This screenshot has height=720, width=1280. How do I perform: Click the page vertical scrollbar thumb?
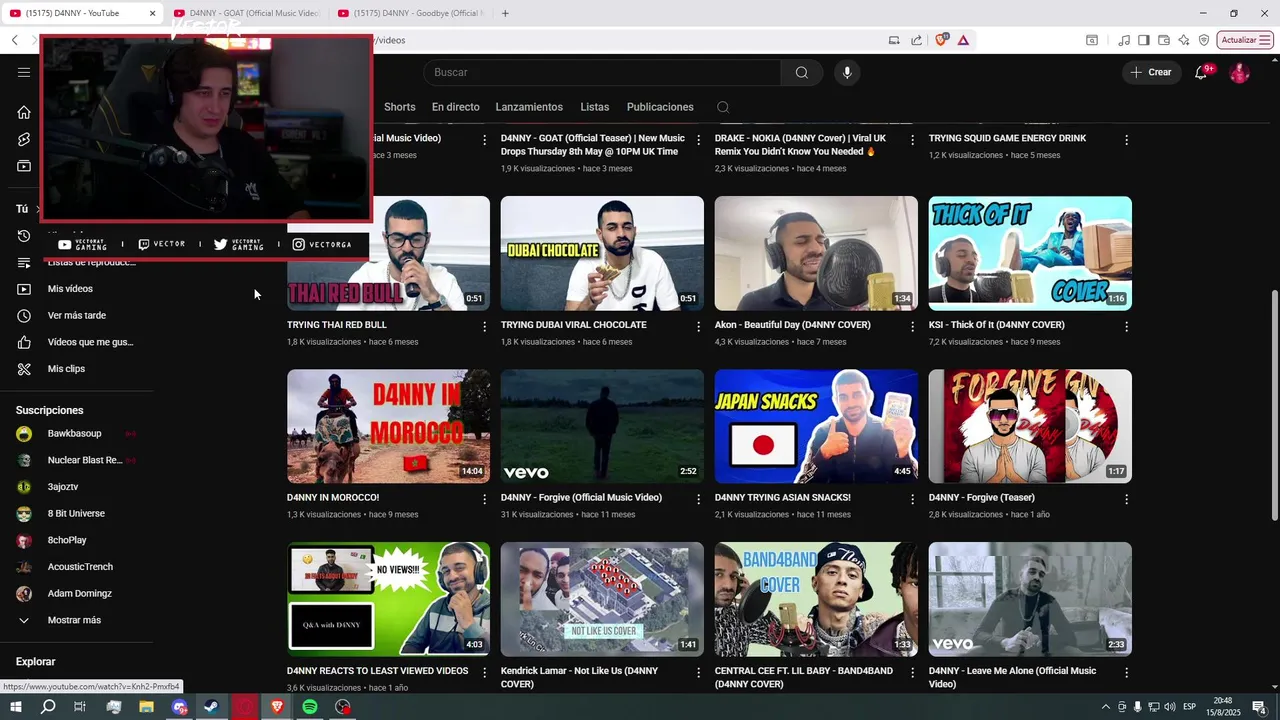[x=1274, y=405]
